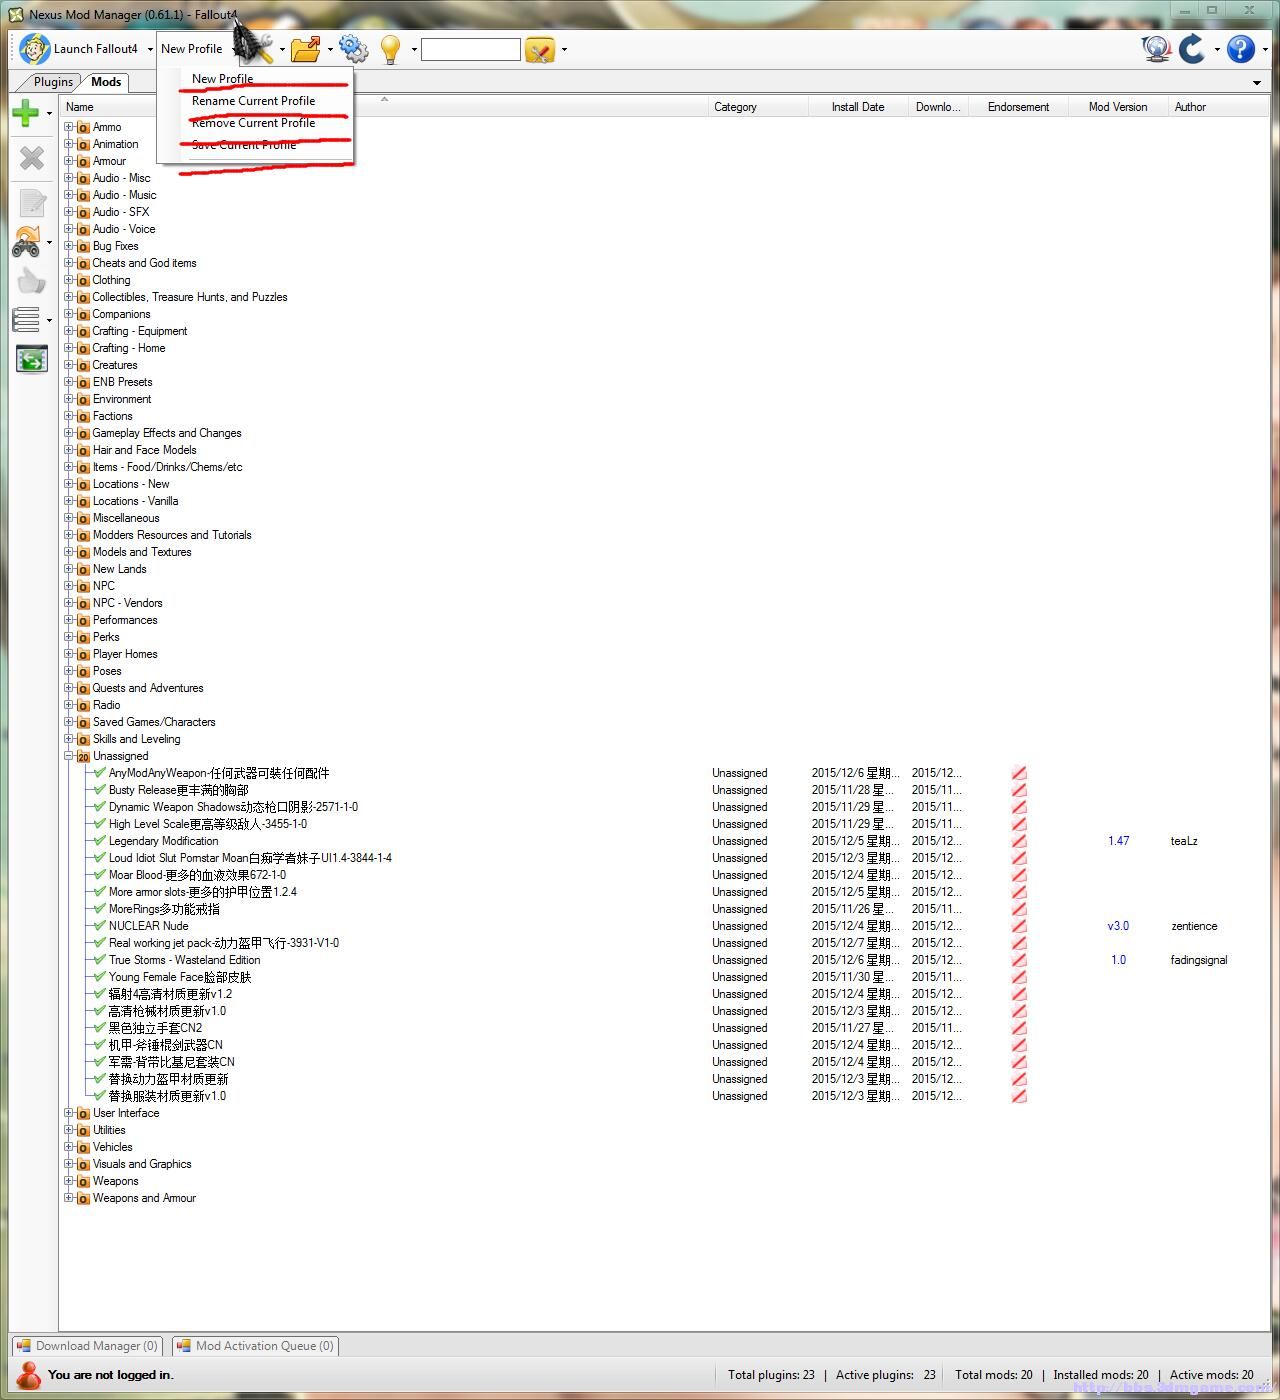Click the green plus Add Mod icon
This screenshot has width=1280, height=1400.
(26, 113)
